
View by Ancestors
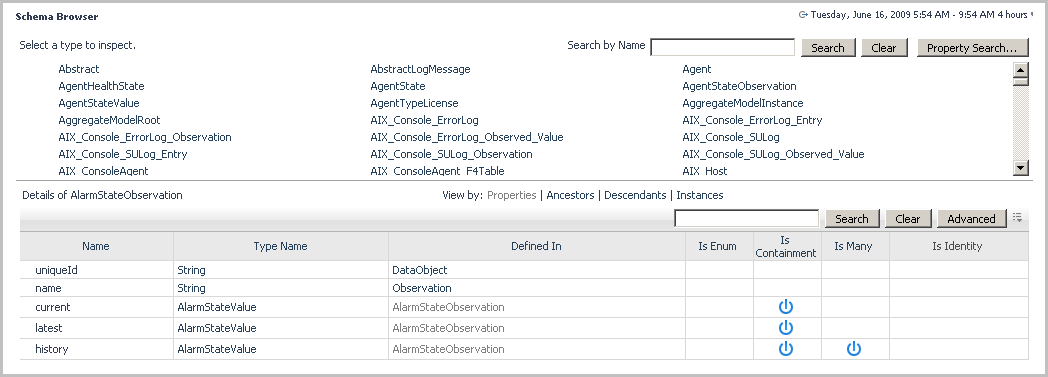pos(570,195)
